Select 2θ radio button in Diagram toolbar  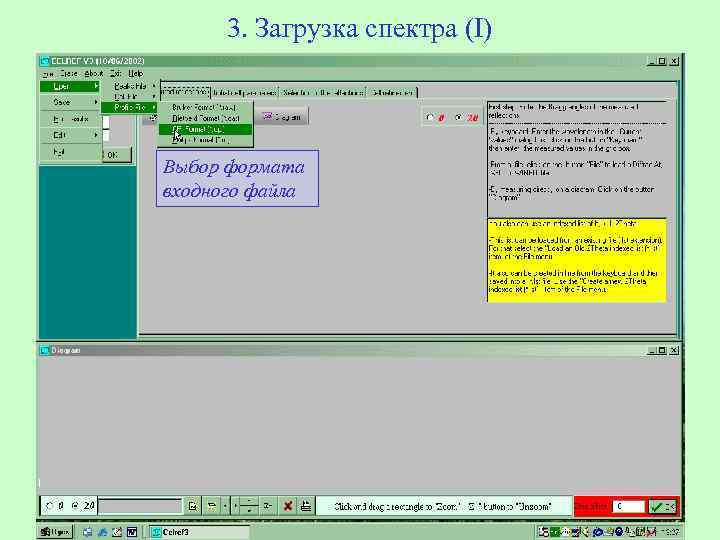(x=75, y=506)
